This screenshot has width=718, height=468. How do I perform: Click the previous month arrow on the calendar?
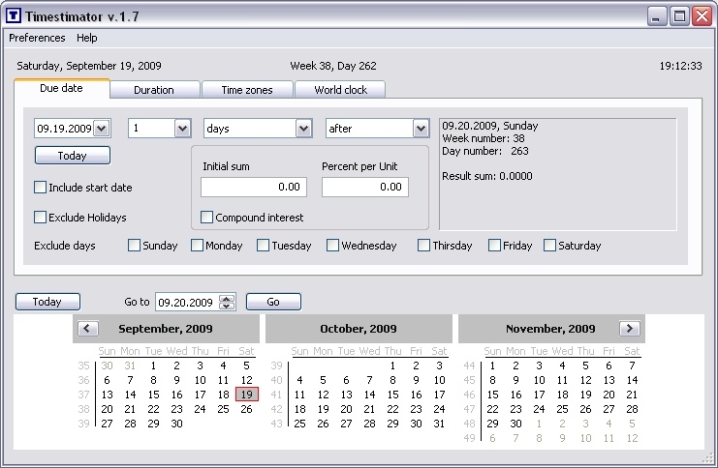point(88,328)
